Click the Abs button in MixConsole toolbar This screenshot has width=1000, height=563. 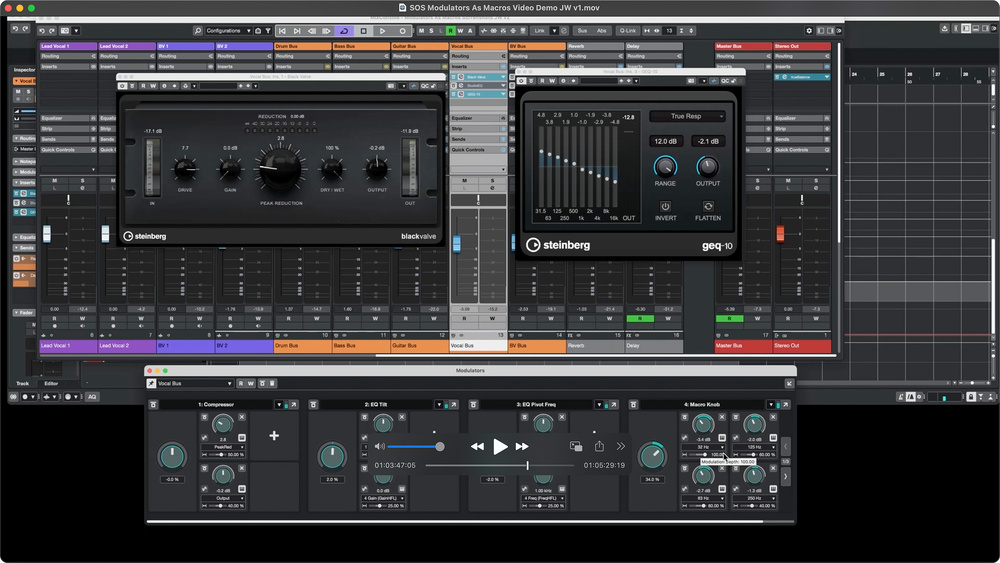click(601, 31)
